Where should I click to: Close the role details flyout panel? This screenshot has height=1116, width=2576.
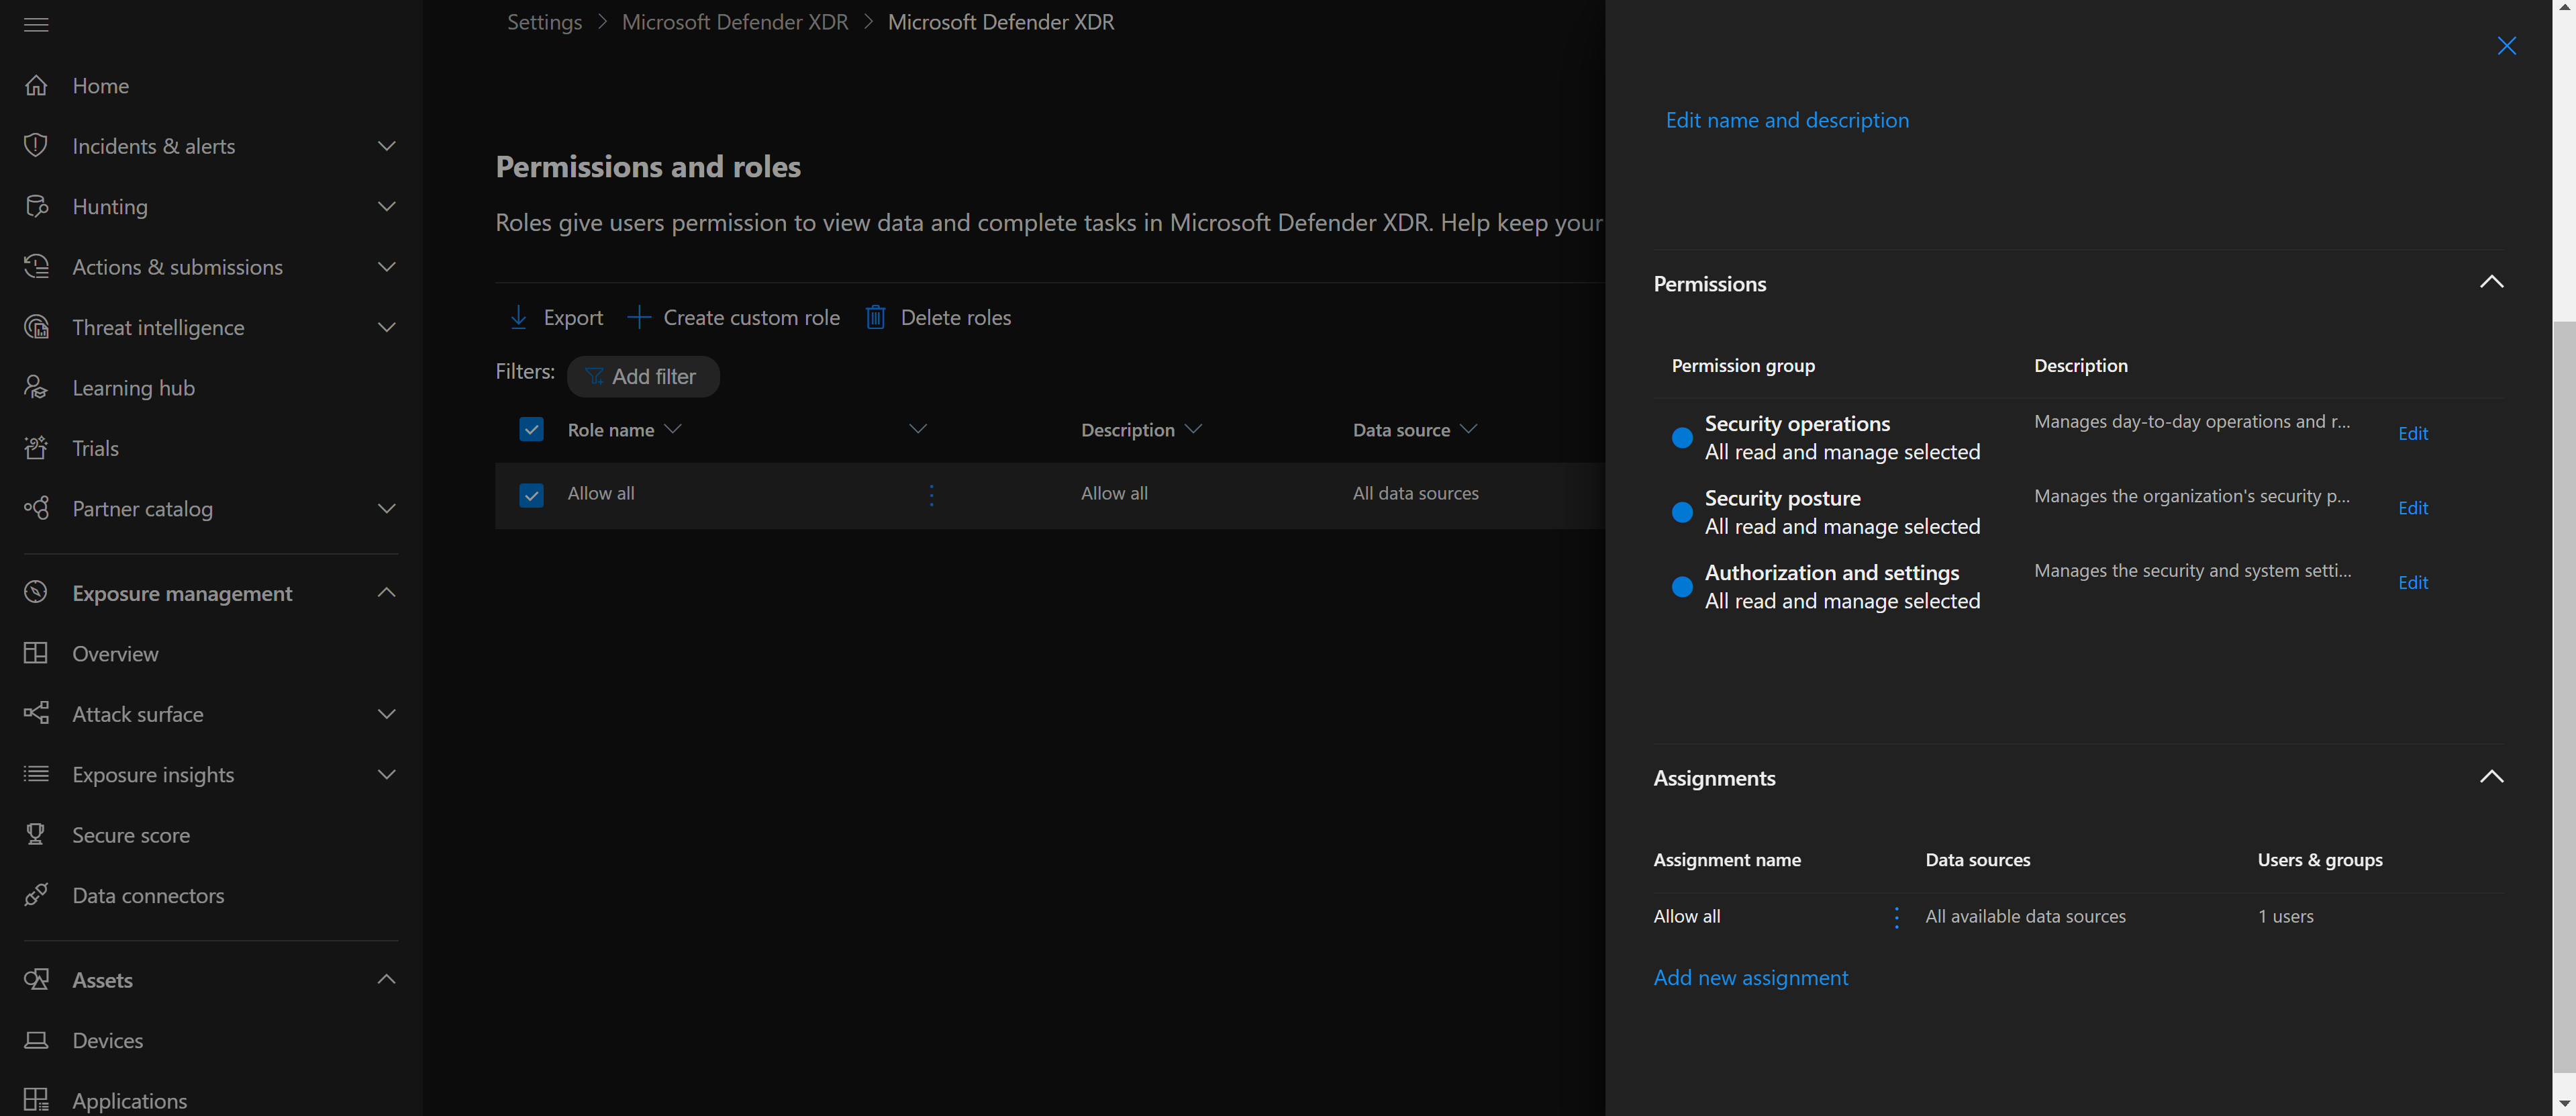pyautogui.click(x=2506, y=46)
